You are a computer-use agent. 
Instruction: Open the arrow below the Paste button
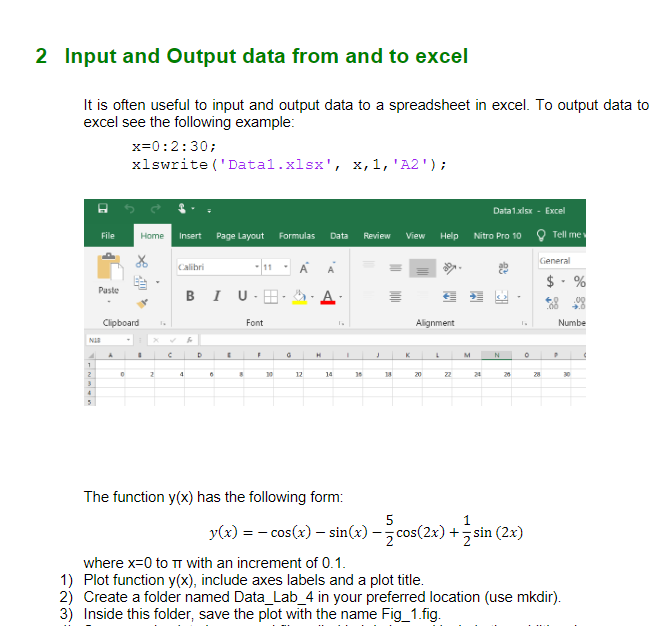pyautogui.click(x=109, y=302)
